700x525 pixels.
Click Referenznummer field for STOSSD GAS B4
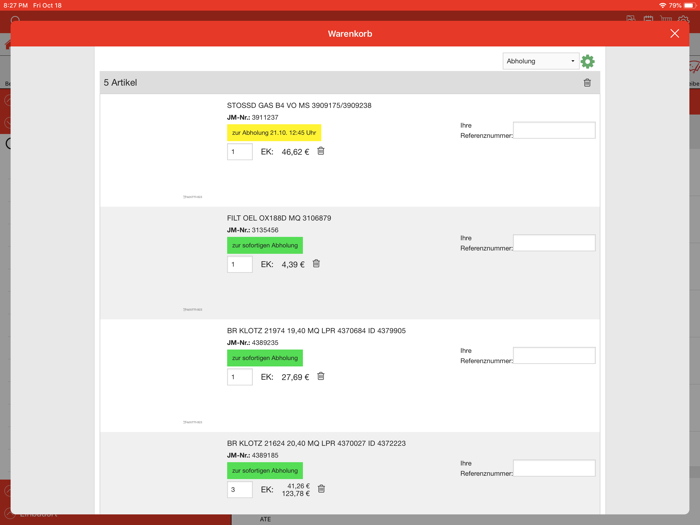pos(554,130)
